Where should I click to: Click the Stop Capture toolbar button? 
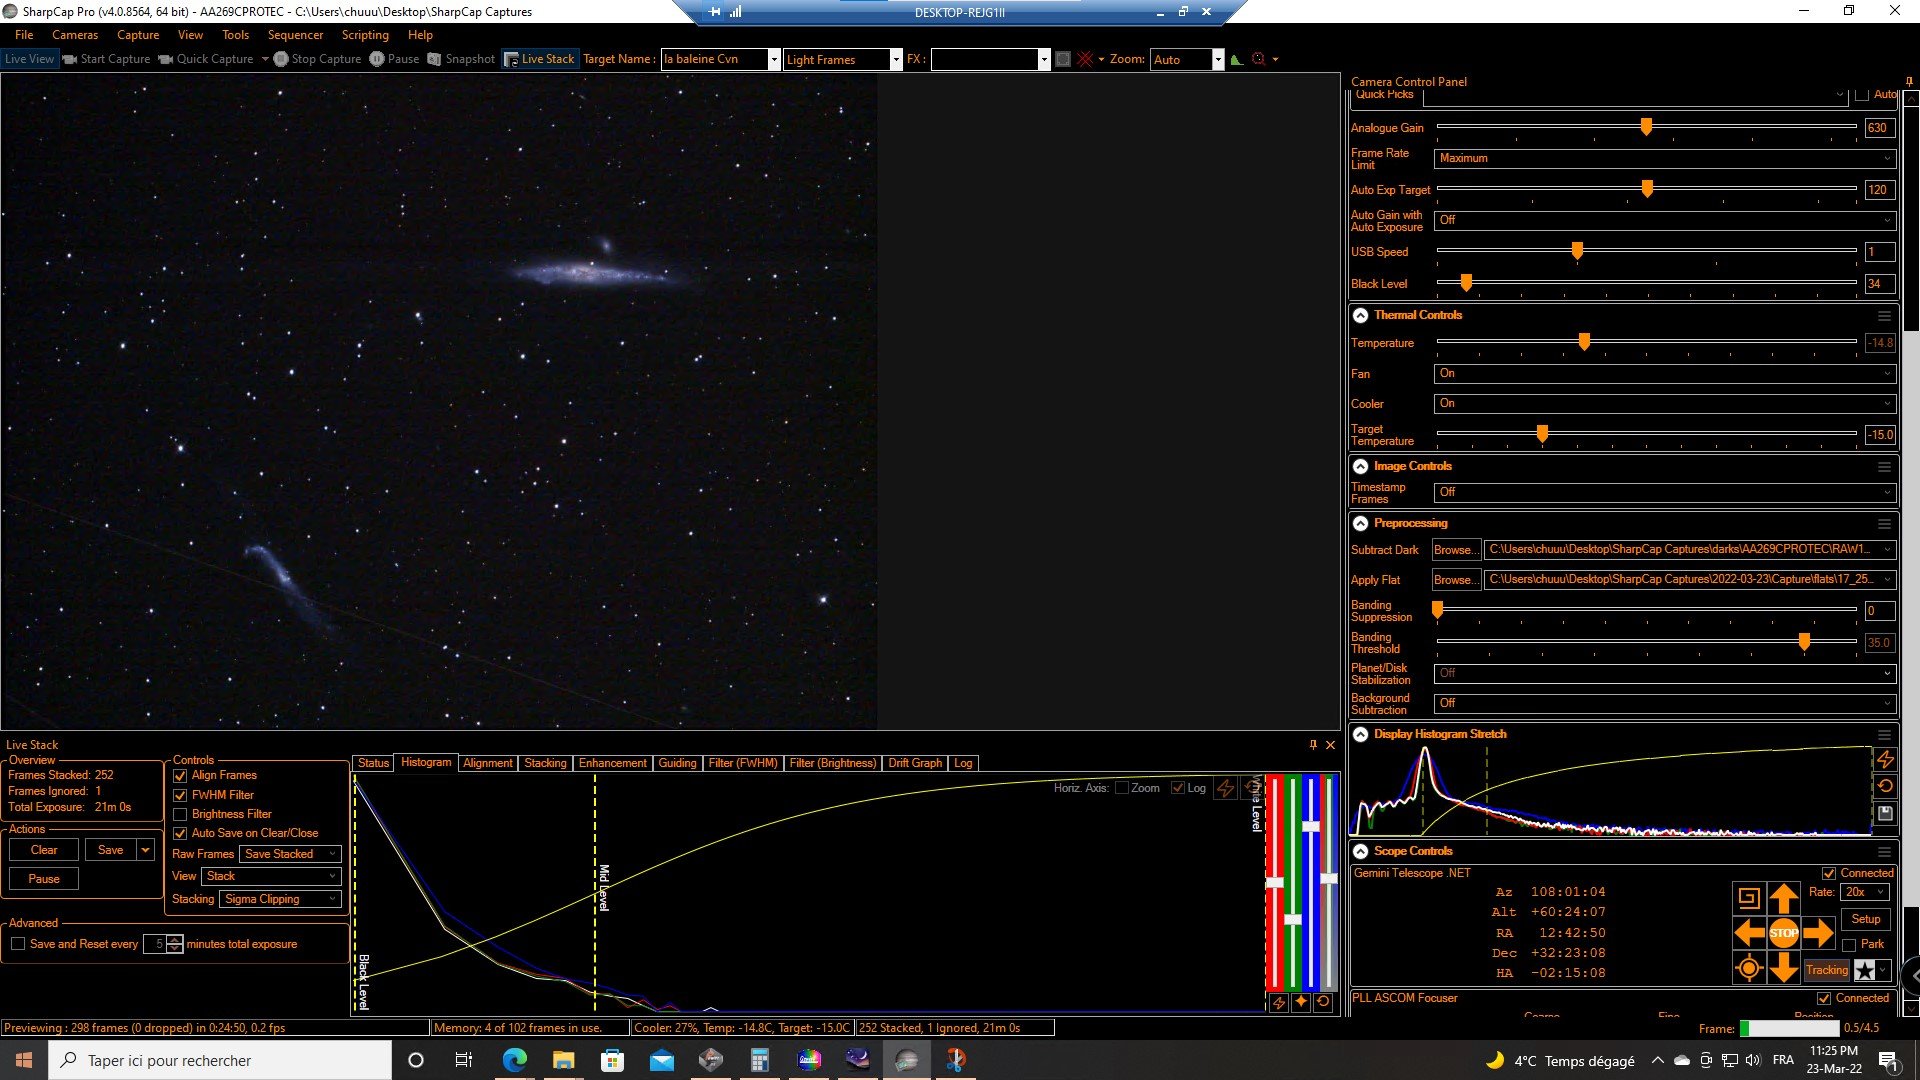(317, 59)
